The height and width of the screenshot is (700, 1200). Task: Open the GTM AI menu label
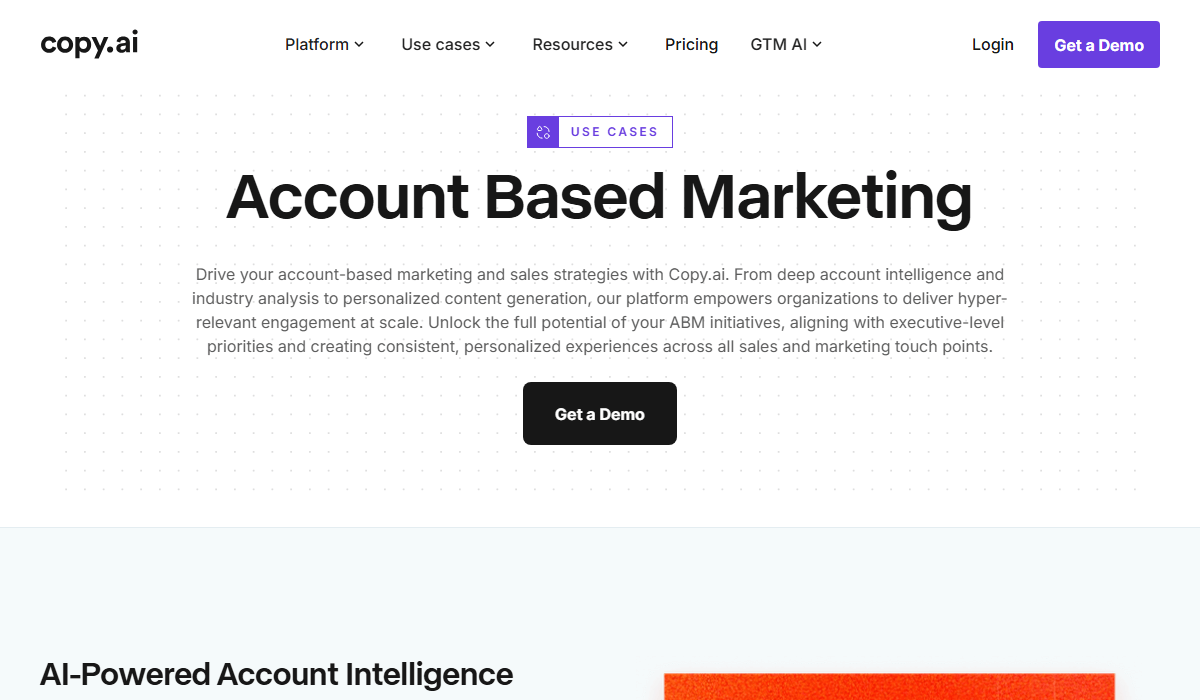[x=778, y=45]
